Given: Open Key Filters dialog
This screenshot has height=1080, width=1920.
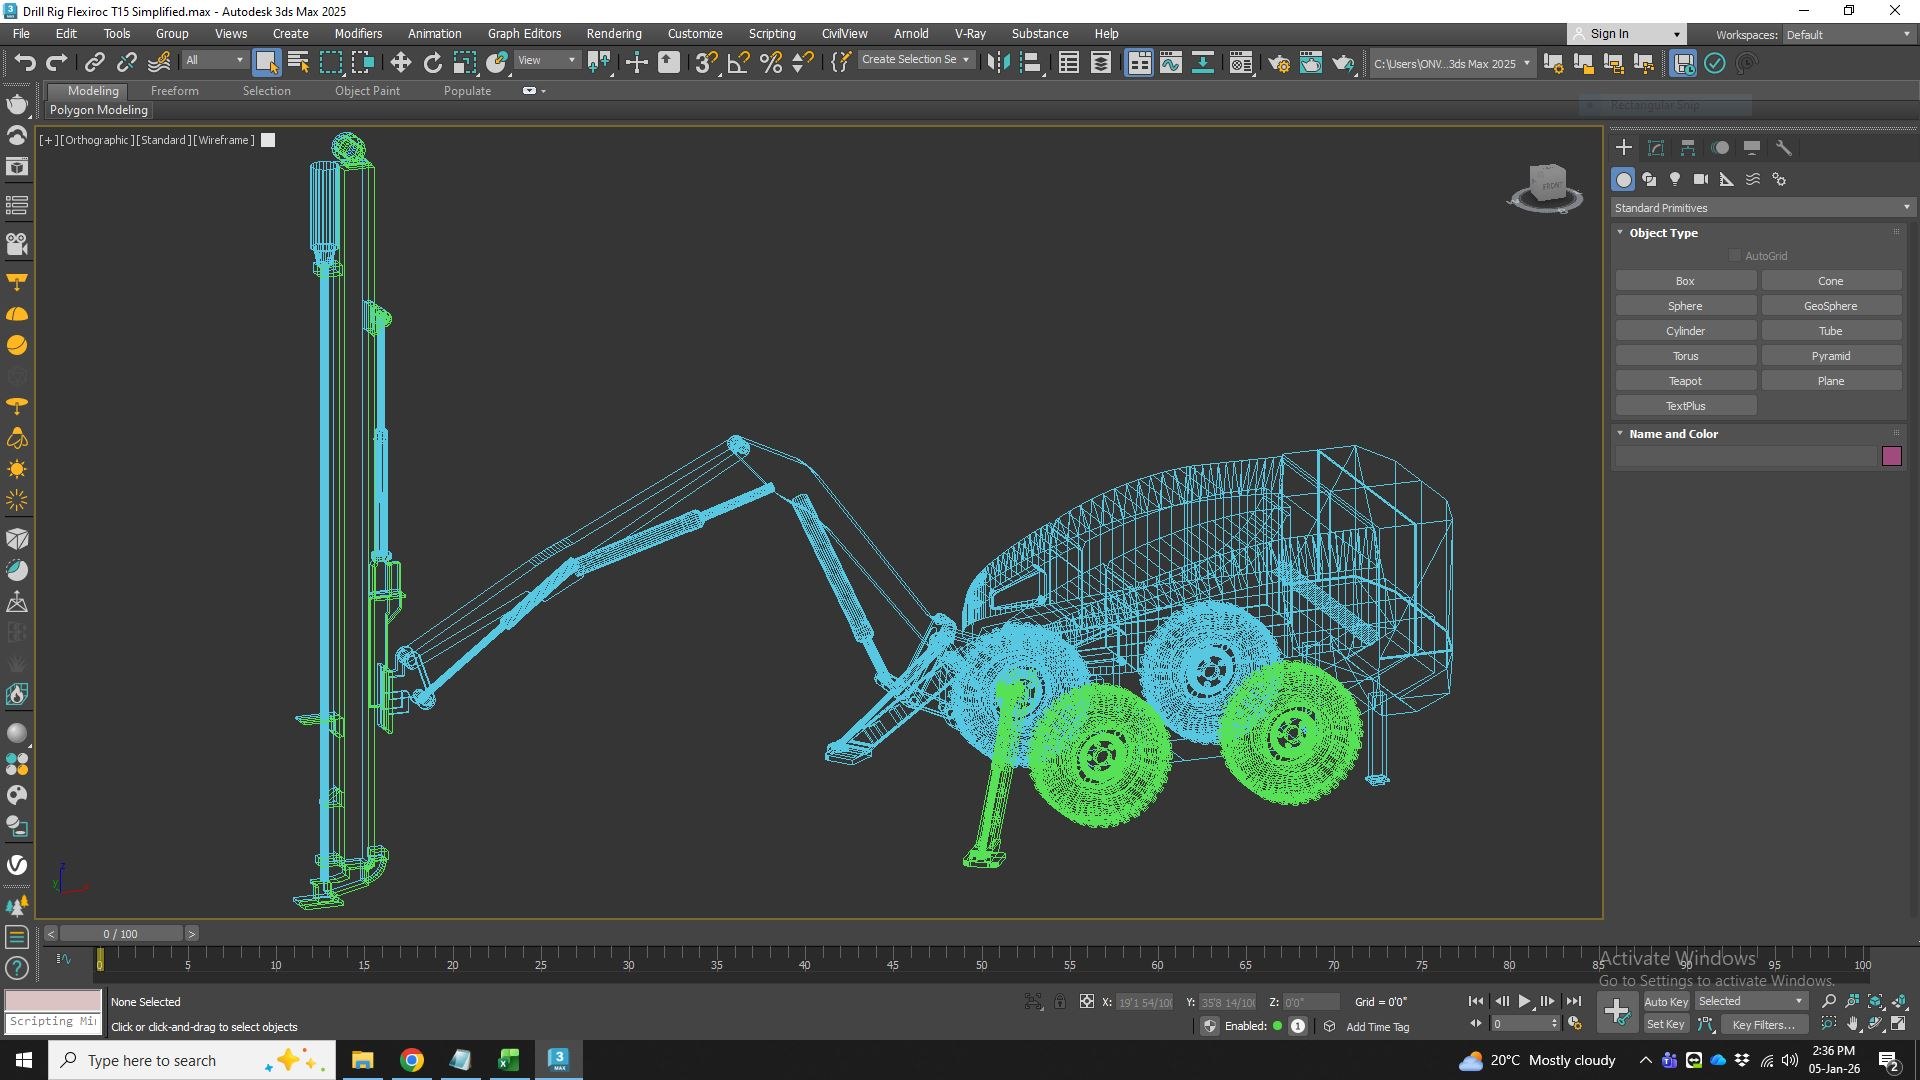Looking at the screenshot, I should (1763, 1025).
